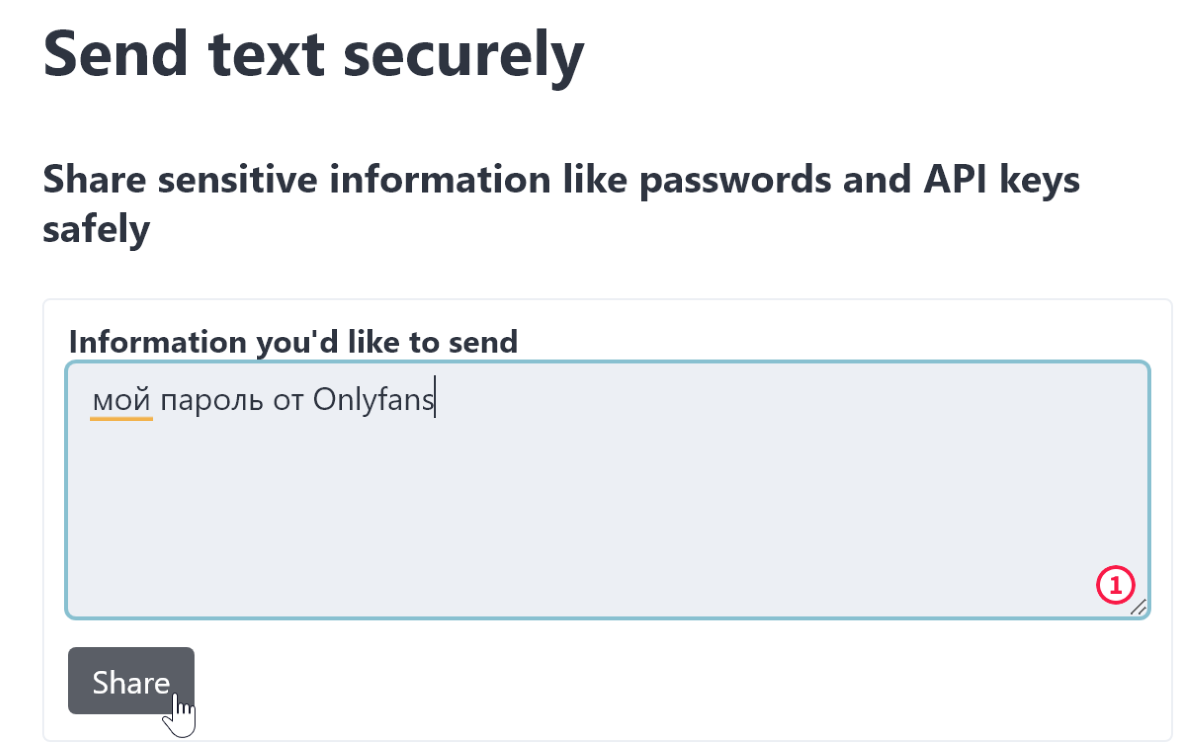Click the "Information you'd like to send" label
This screenshot has height=756, width=1200.
tap(293, 342)
